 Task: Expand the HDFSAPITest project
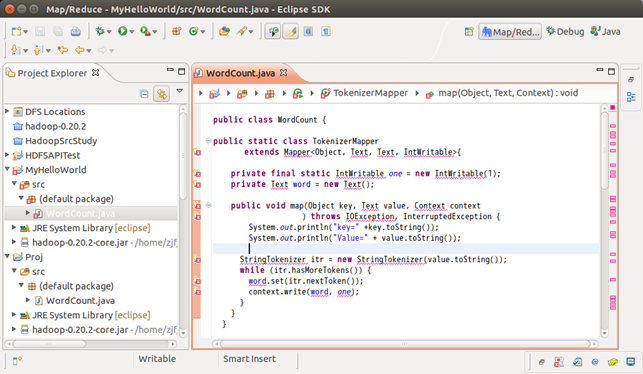tap(7, 155)
